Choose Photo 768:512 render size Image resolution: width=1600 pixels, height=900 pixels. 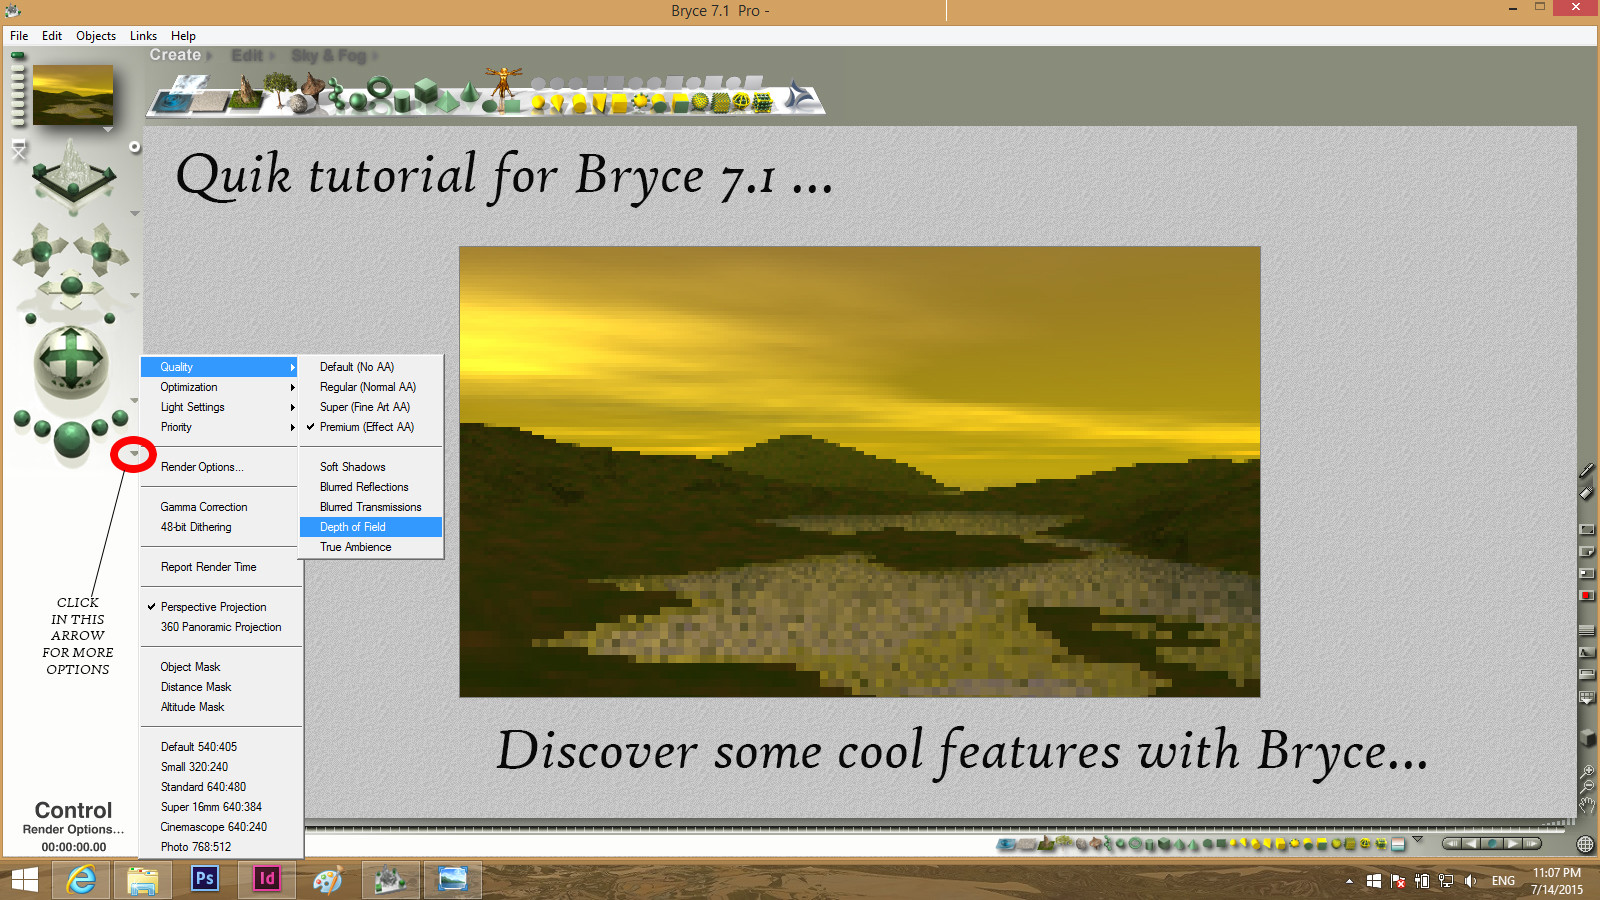220,847
